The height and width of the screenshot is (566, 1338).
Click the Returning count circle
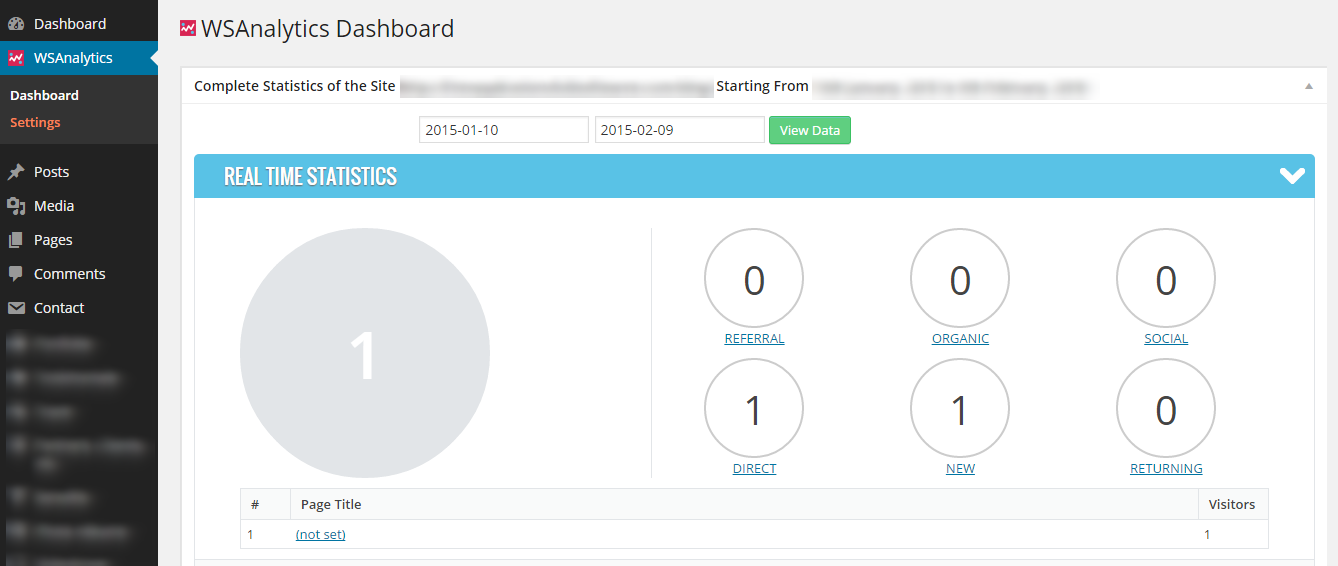tap(1166, 409)
